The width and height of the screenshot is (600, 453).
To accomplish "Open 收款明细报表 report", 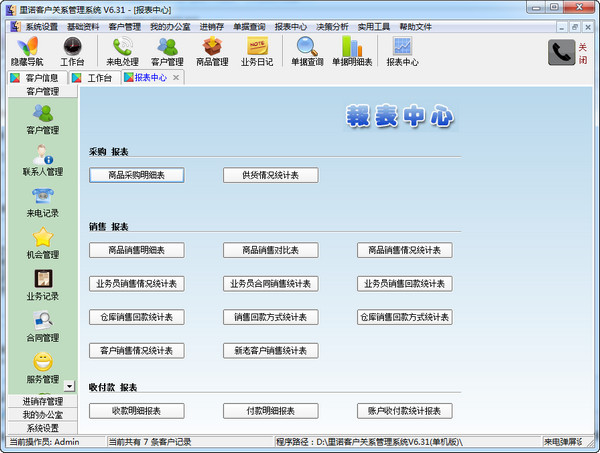I will point(137,411).
